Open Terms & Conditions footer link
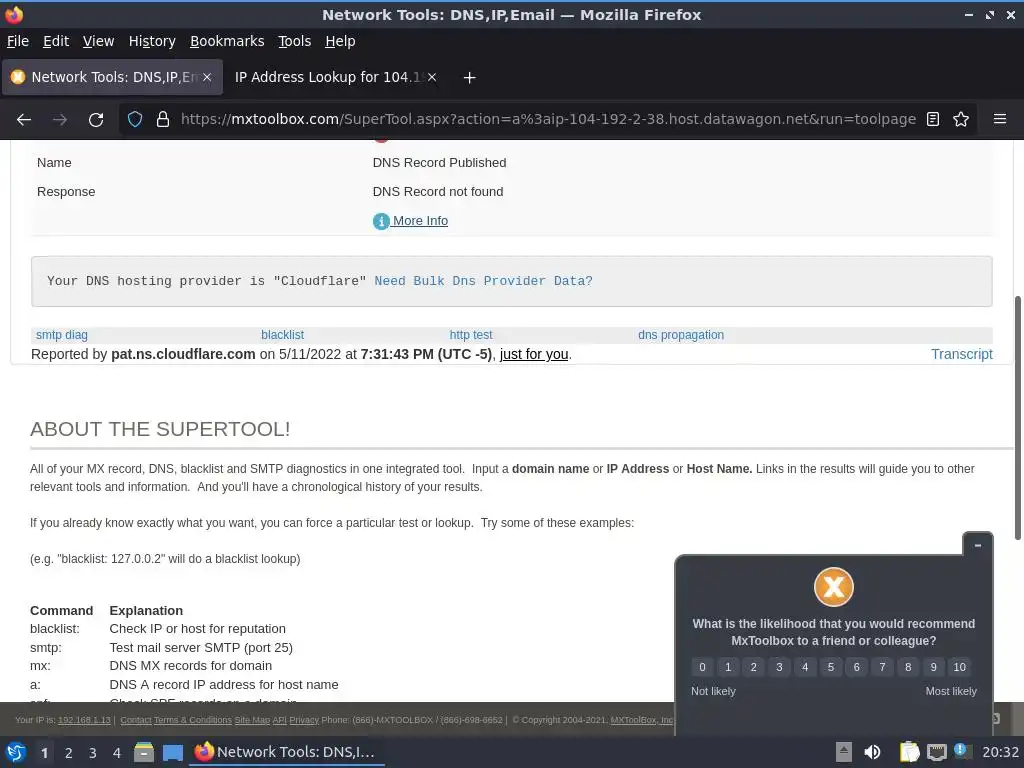1024x768 pixels. click(193, 720)
